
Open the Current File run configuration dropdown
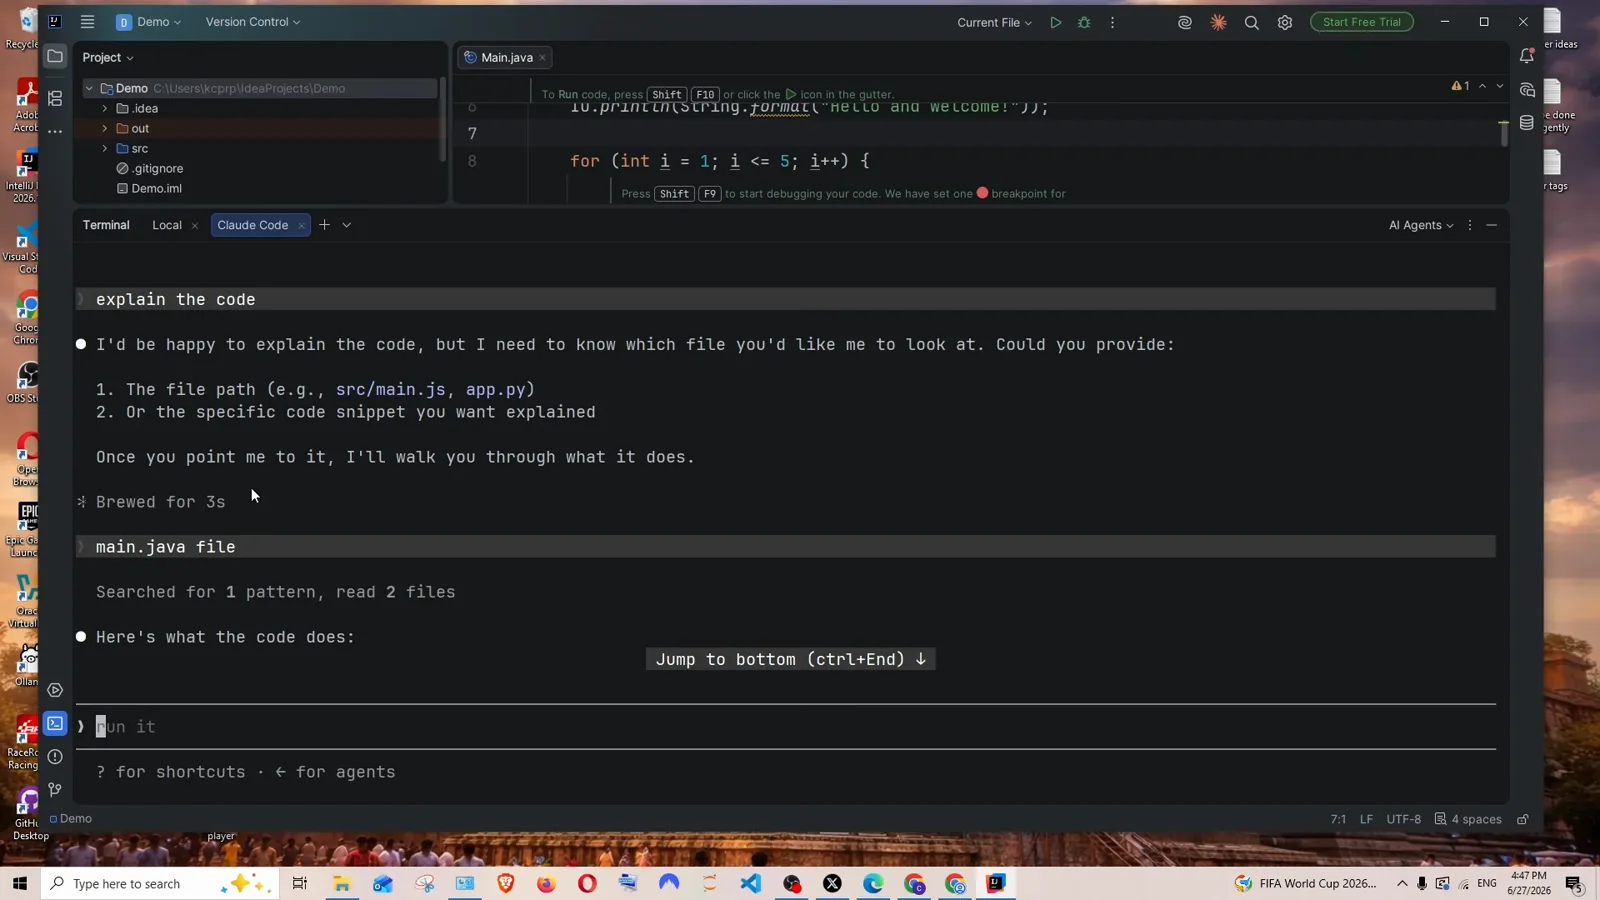994,22
